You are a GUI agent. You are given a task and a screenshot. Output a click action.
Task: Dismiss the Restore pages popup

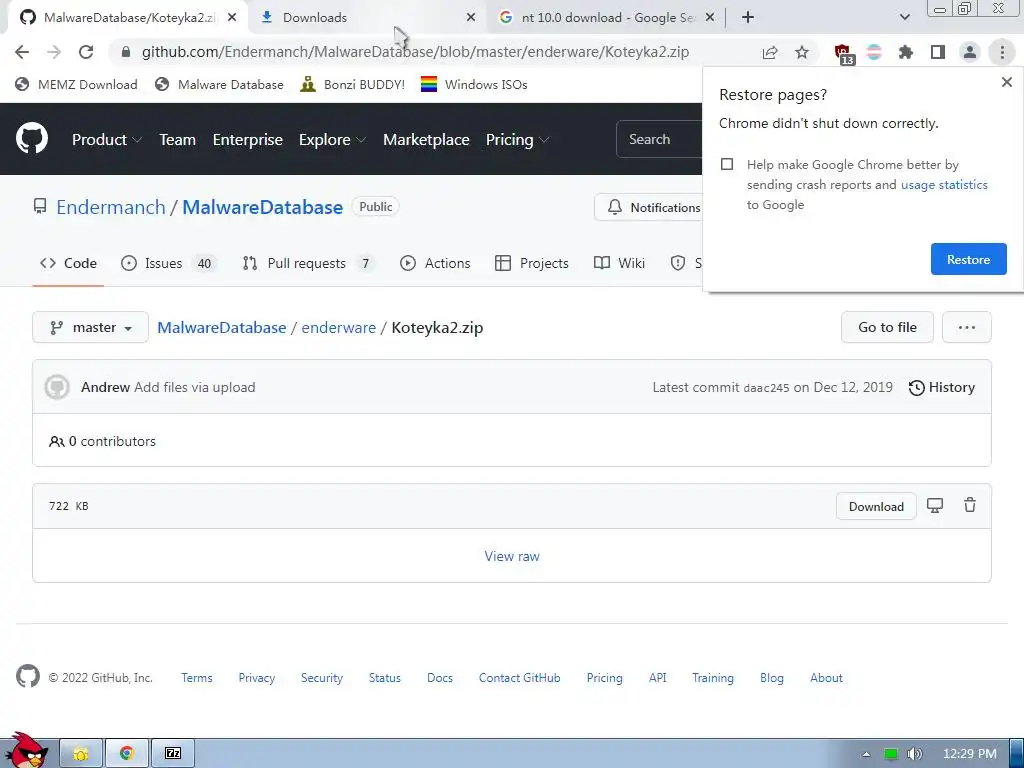click(x=1006, y=82)
